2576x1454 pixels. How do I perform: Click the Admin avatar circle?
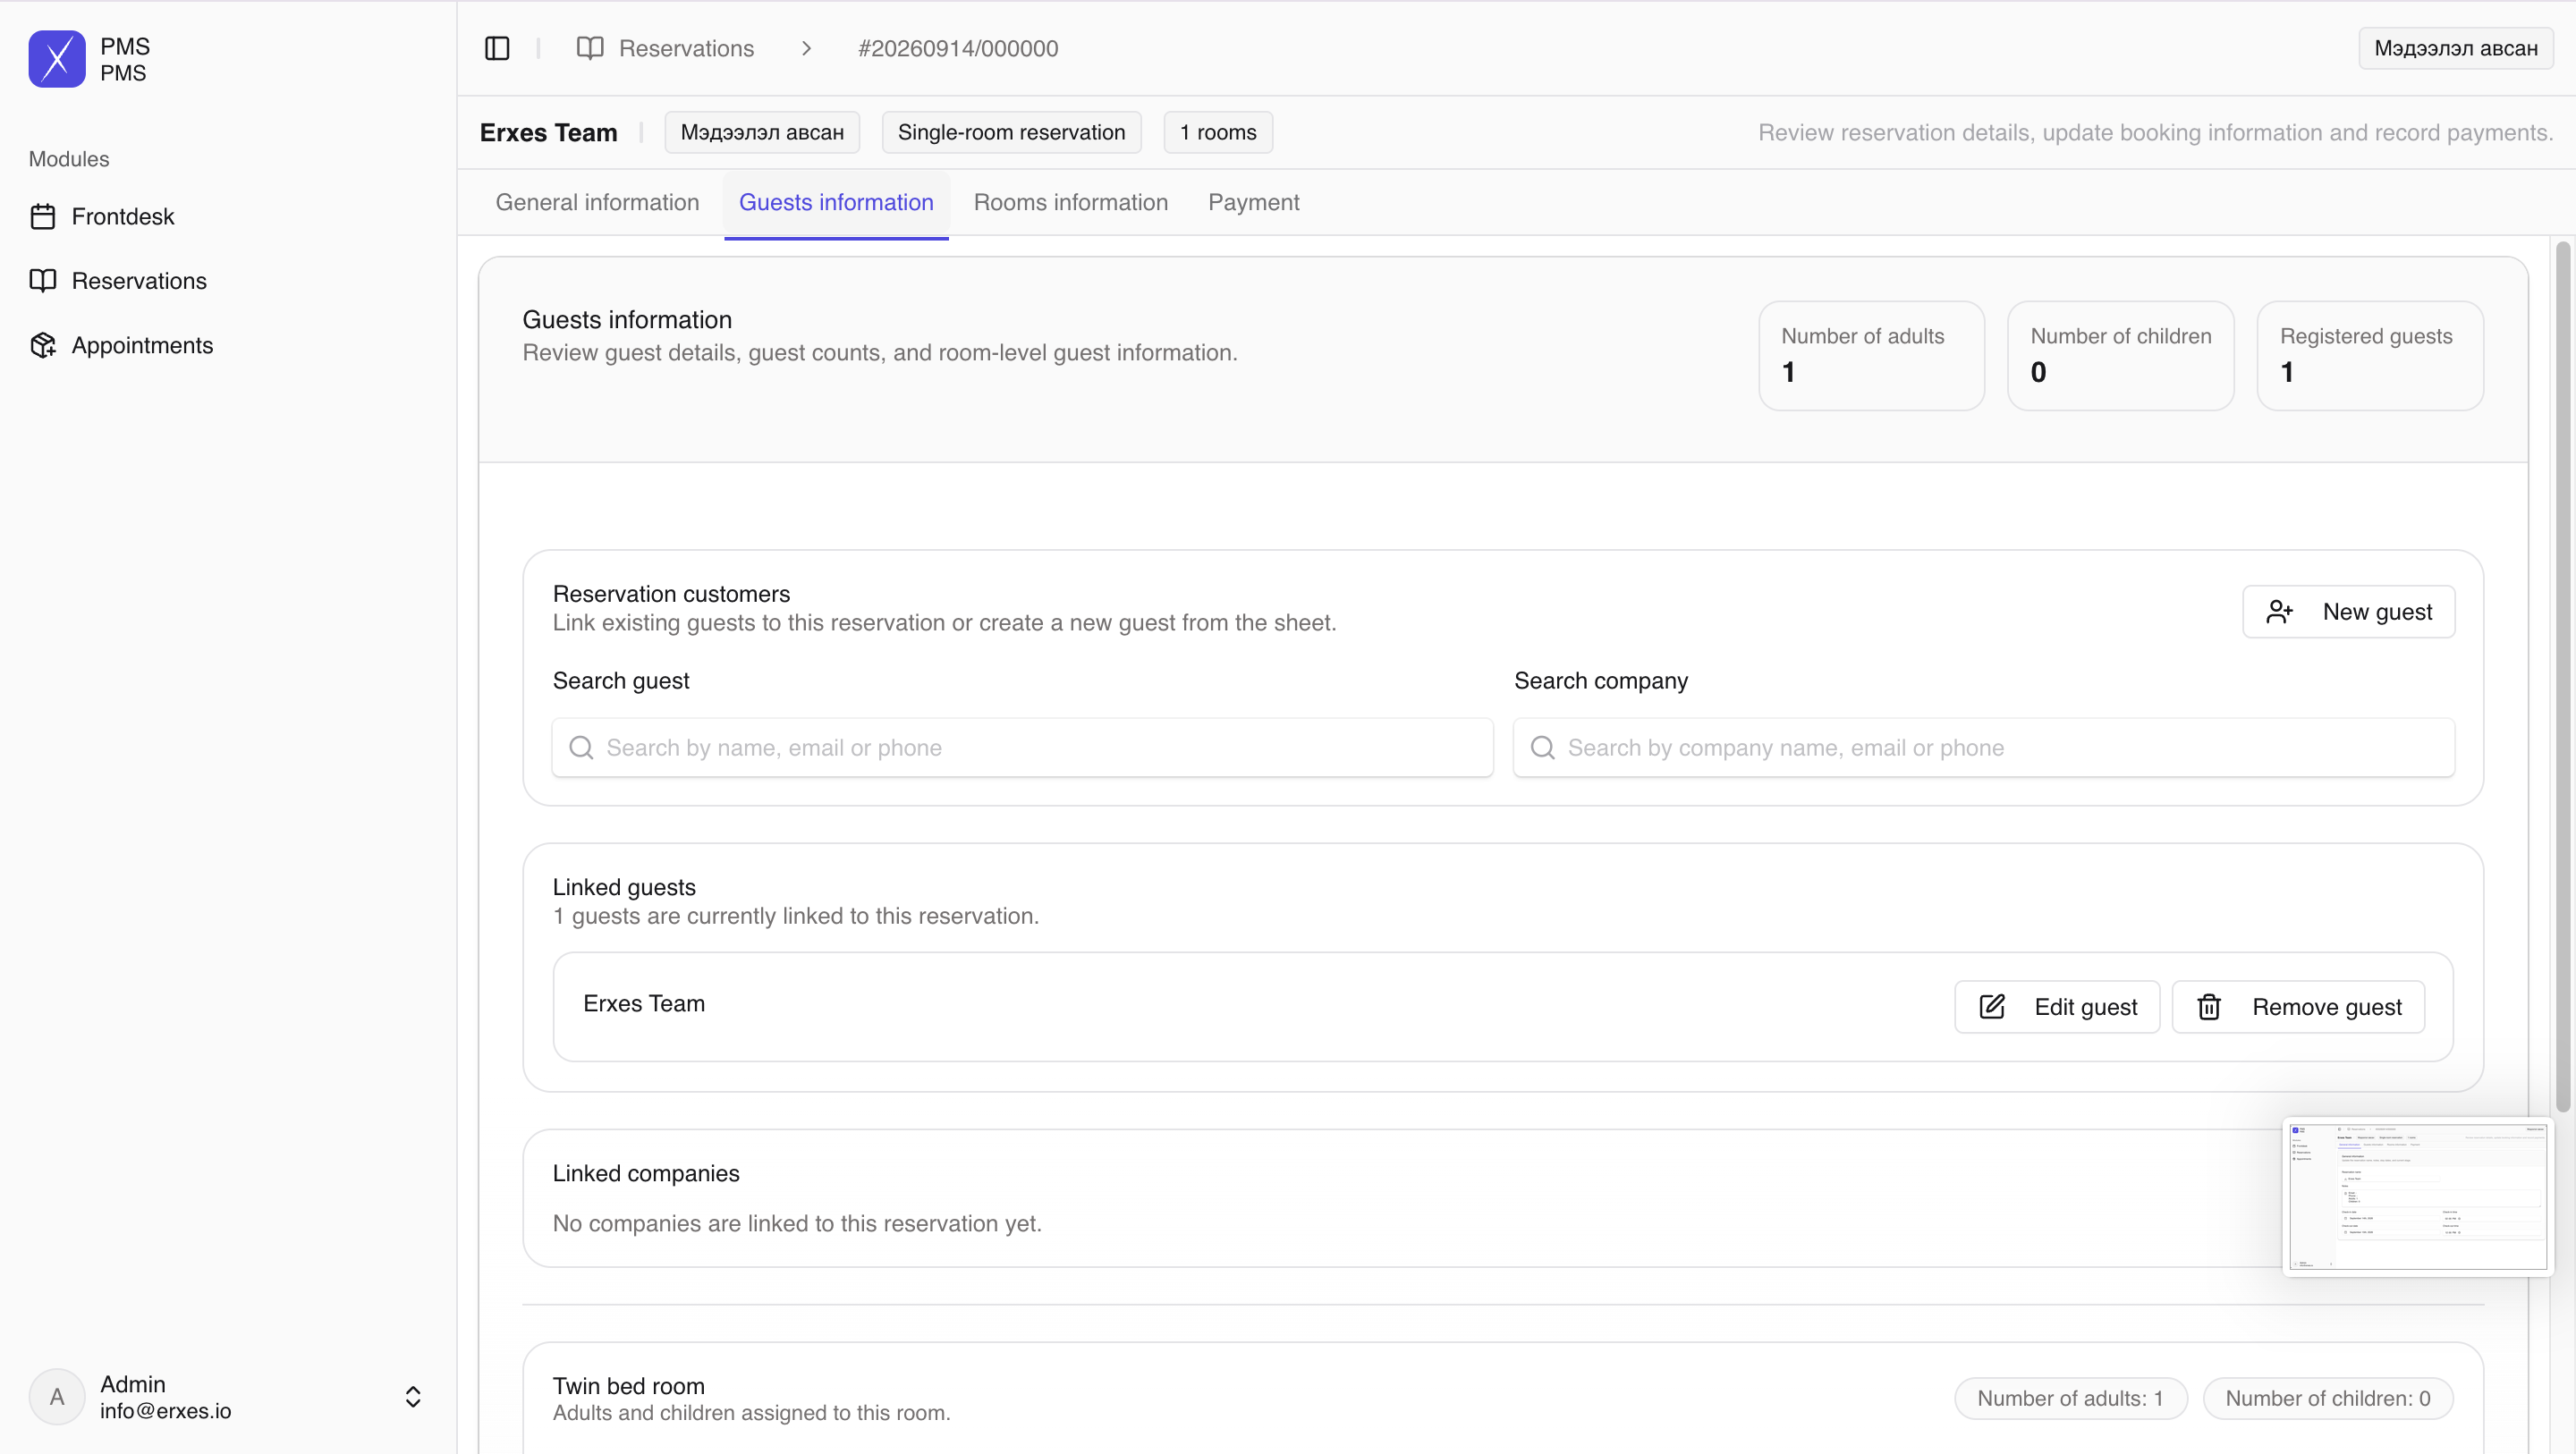tap(57, 1396)
